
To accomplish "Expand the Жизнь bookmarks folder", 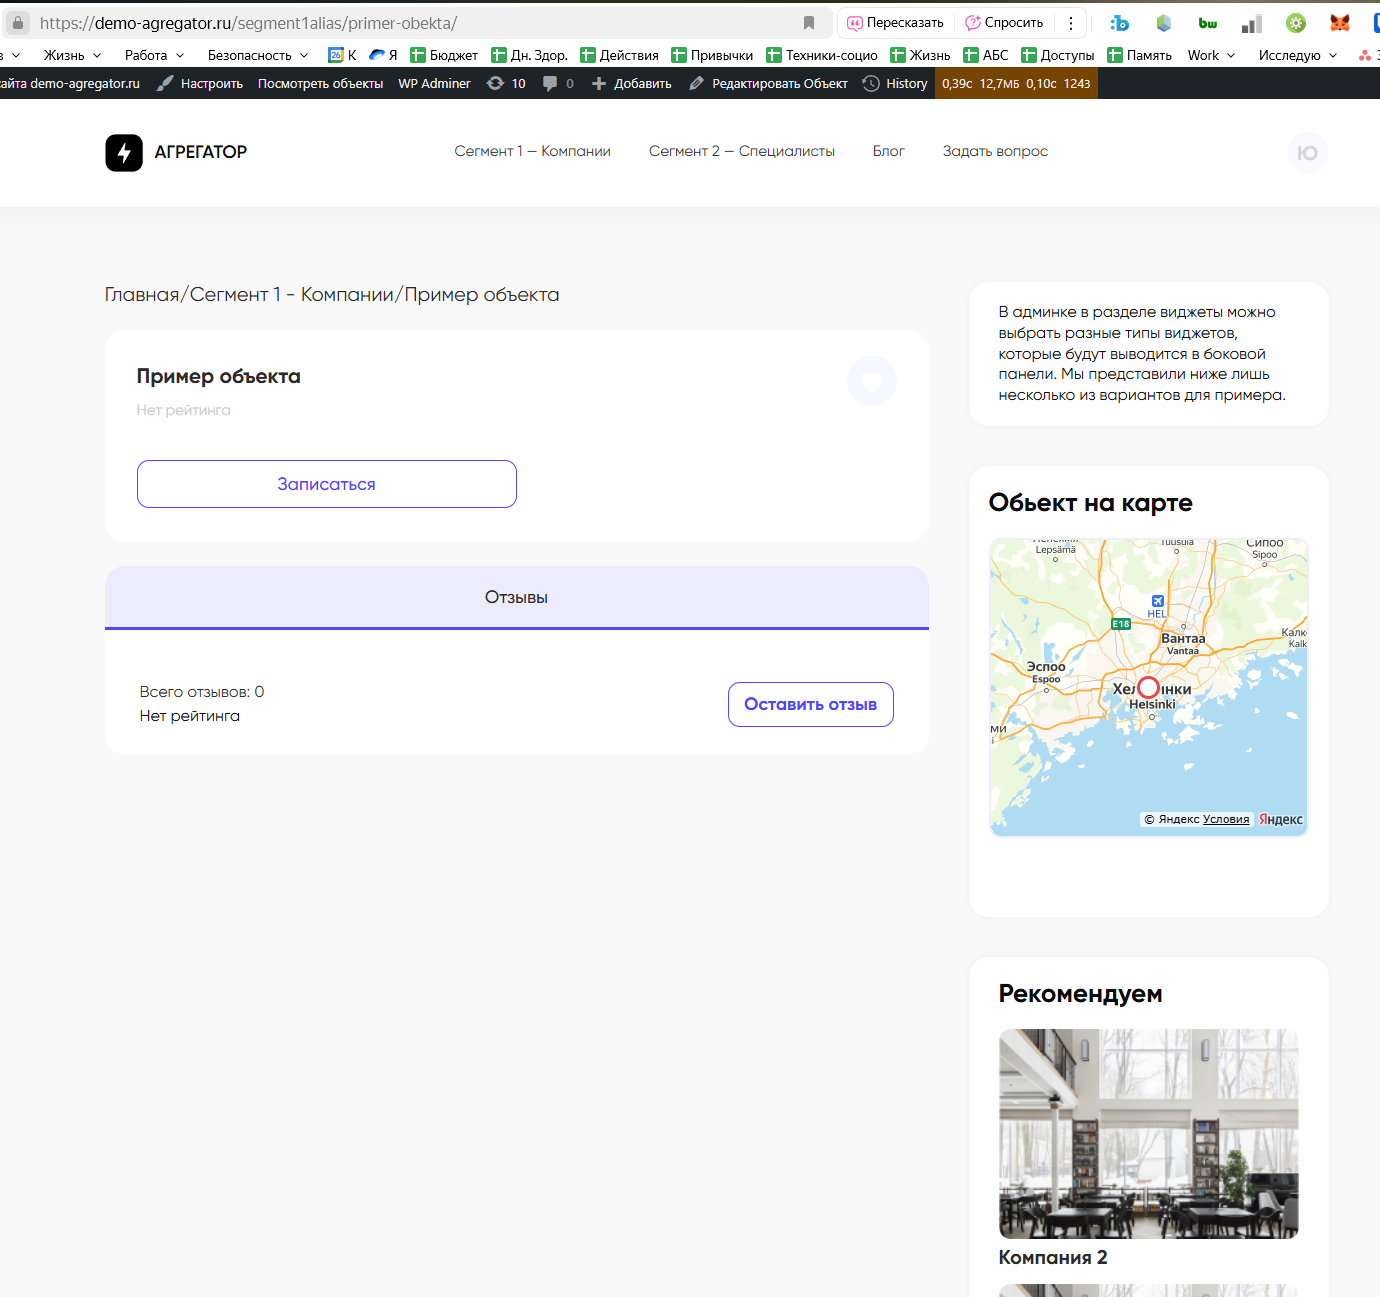I will click(72, 55).
